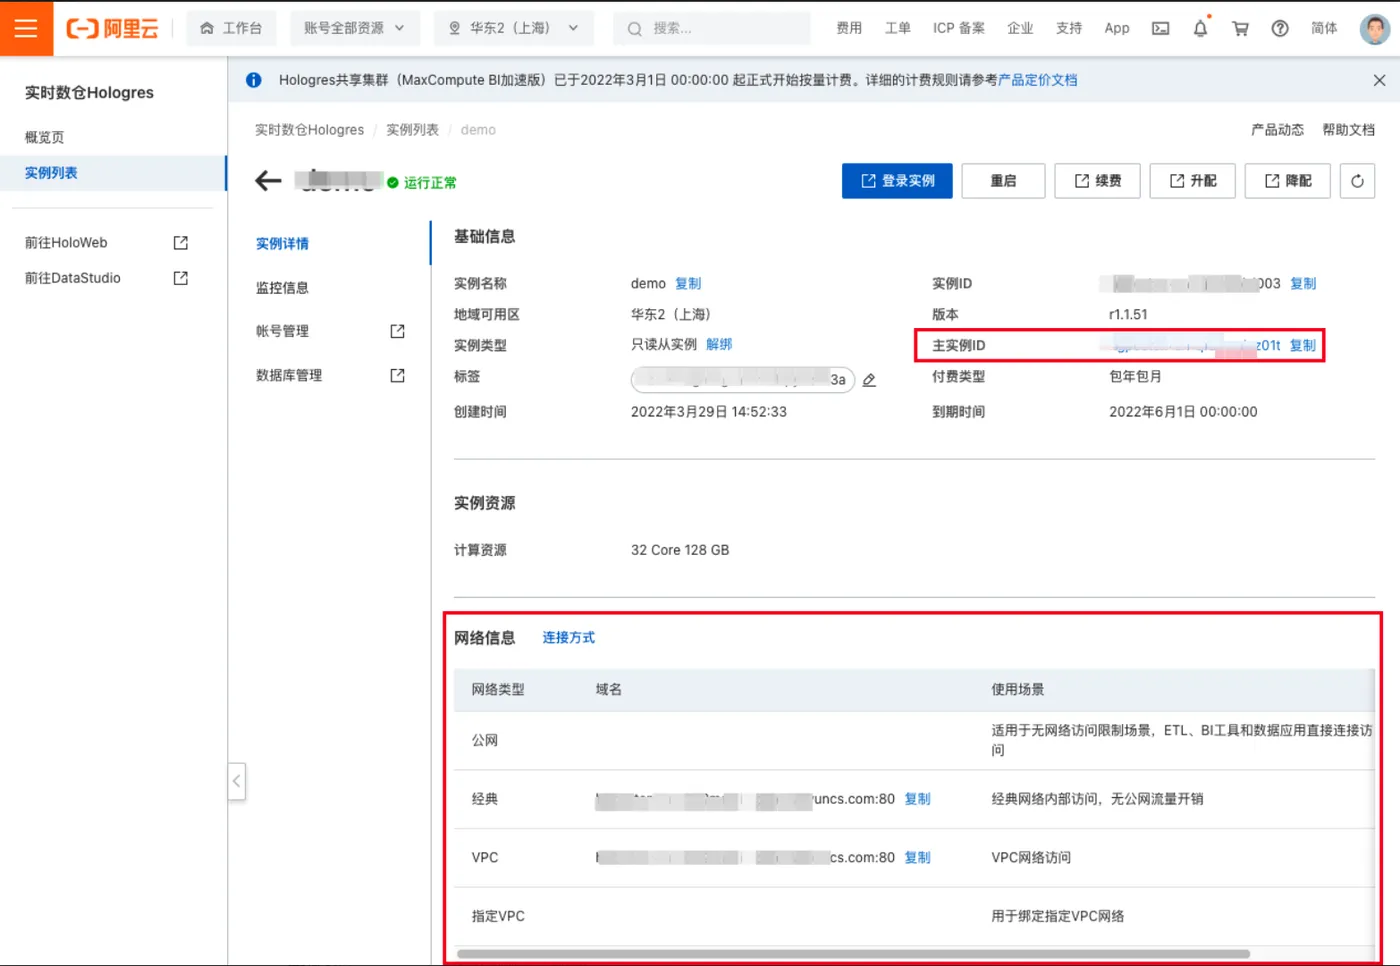Open external link icon beside 前往DataStudio
The width and height of the screenshot is (1400, 966).
click(x=181, y=278)
